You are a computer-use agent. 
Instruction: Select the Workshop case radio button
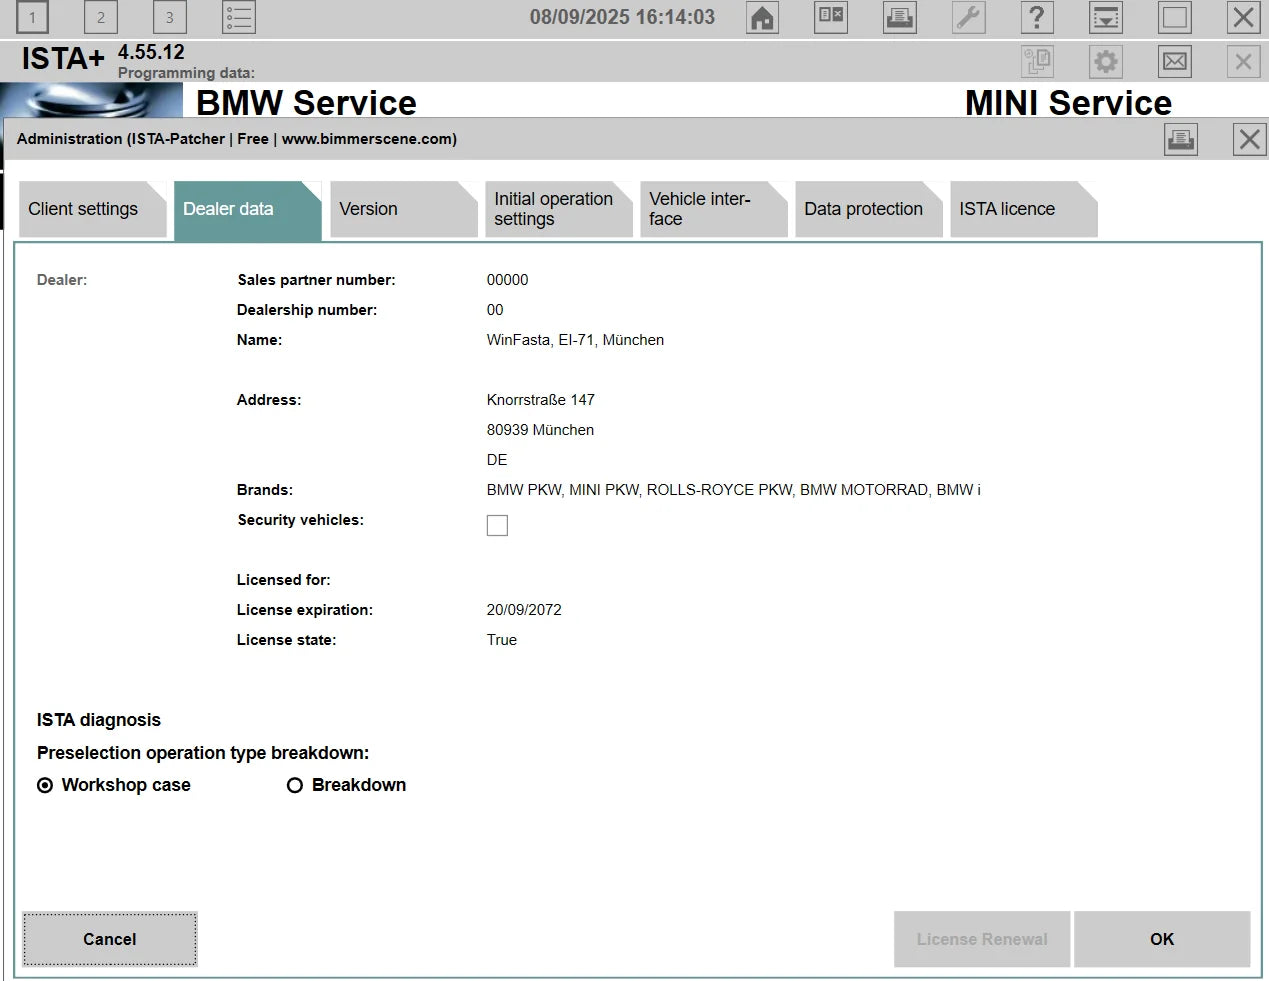pos(44,785)
